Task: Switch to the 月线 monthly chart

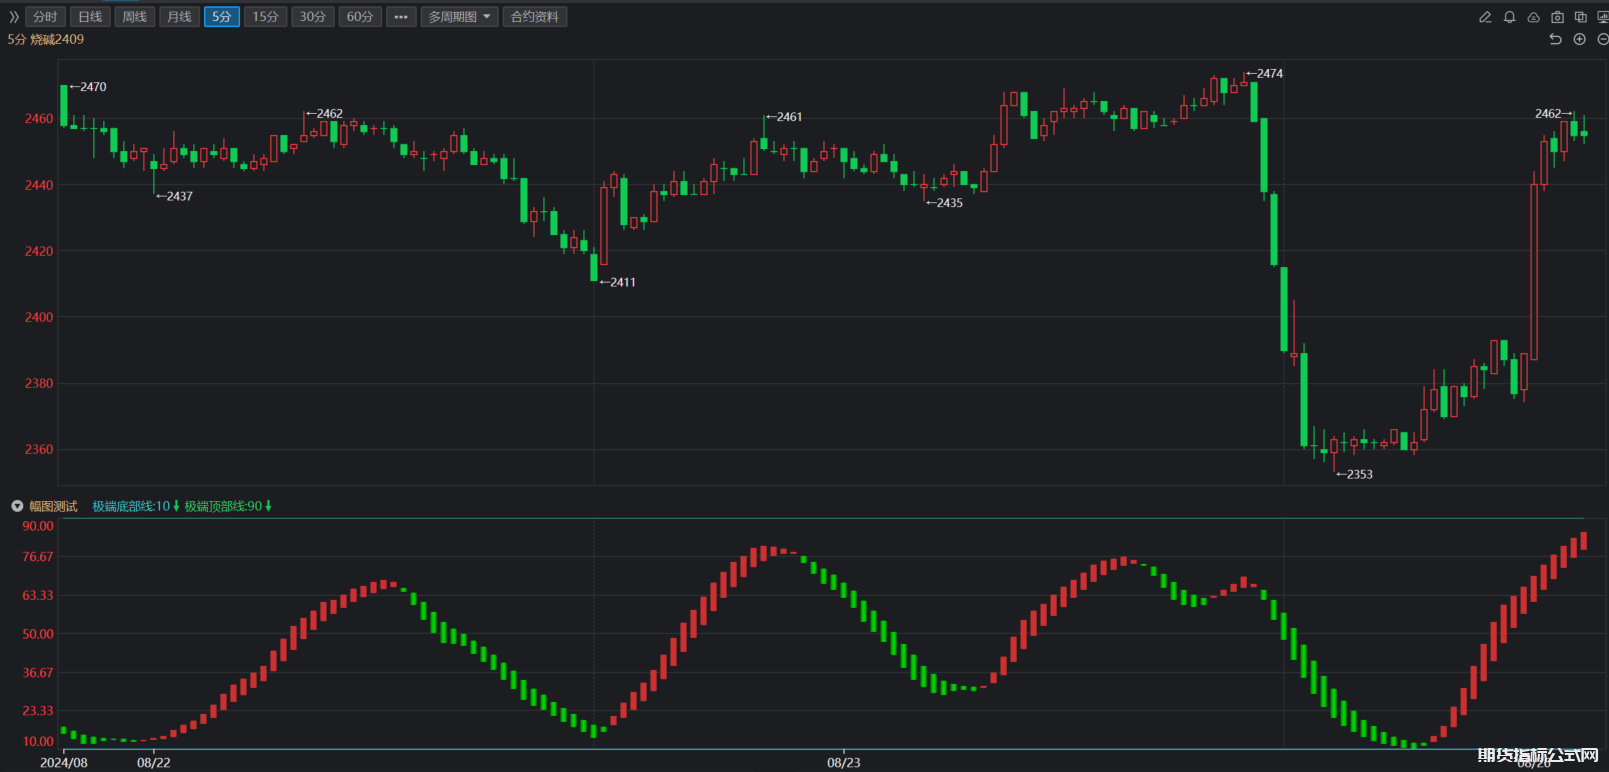Action: [179, 17]
